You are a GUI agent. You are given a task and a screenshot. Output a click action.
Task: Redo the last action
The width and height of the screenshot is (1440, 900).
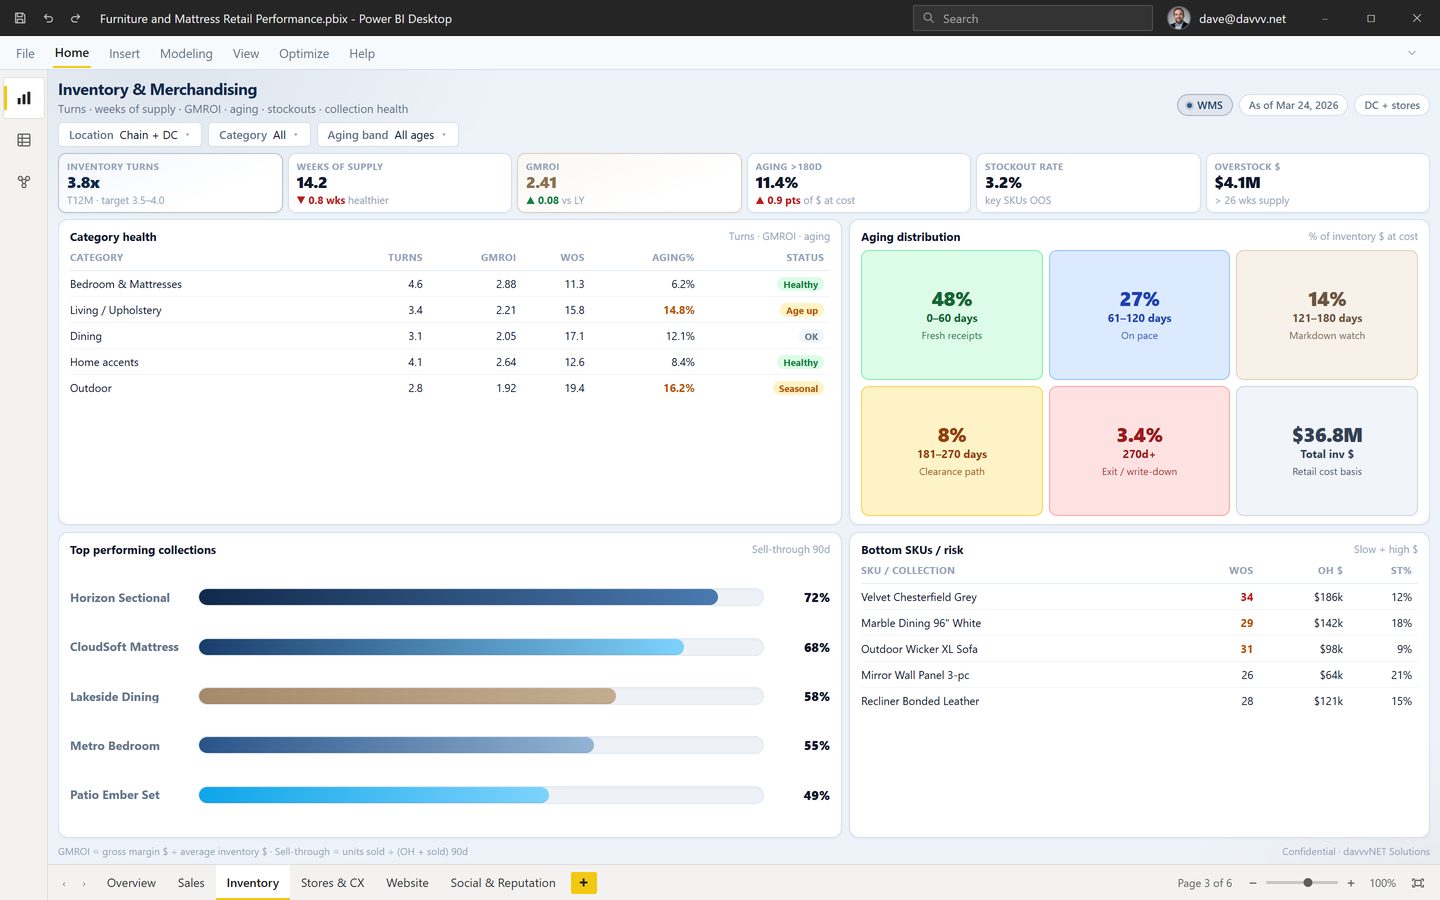[75, 18]
